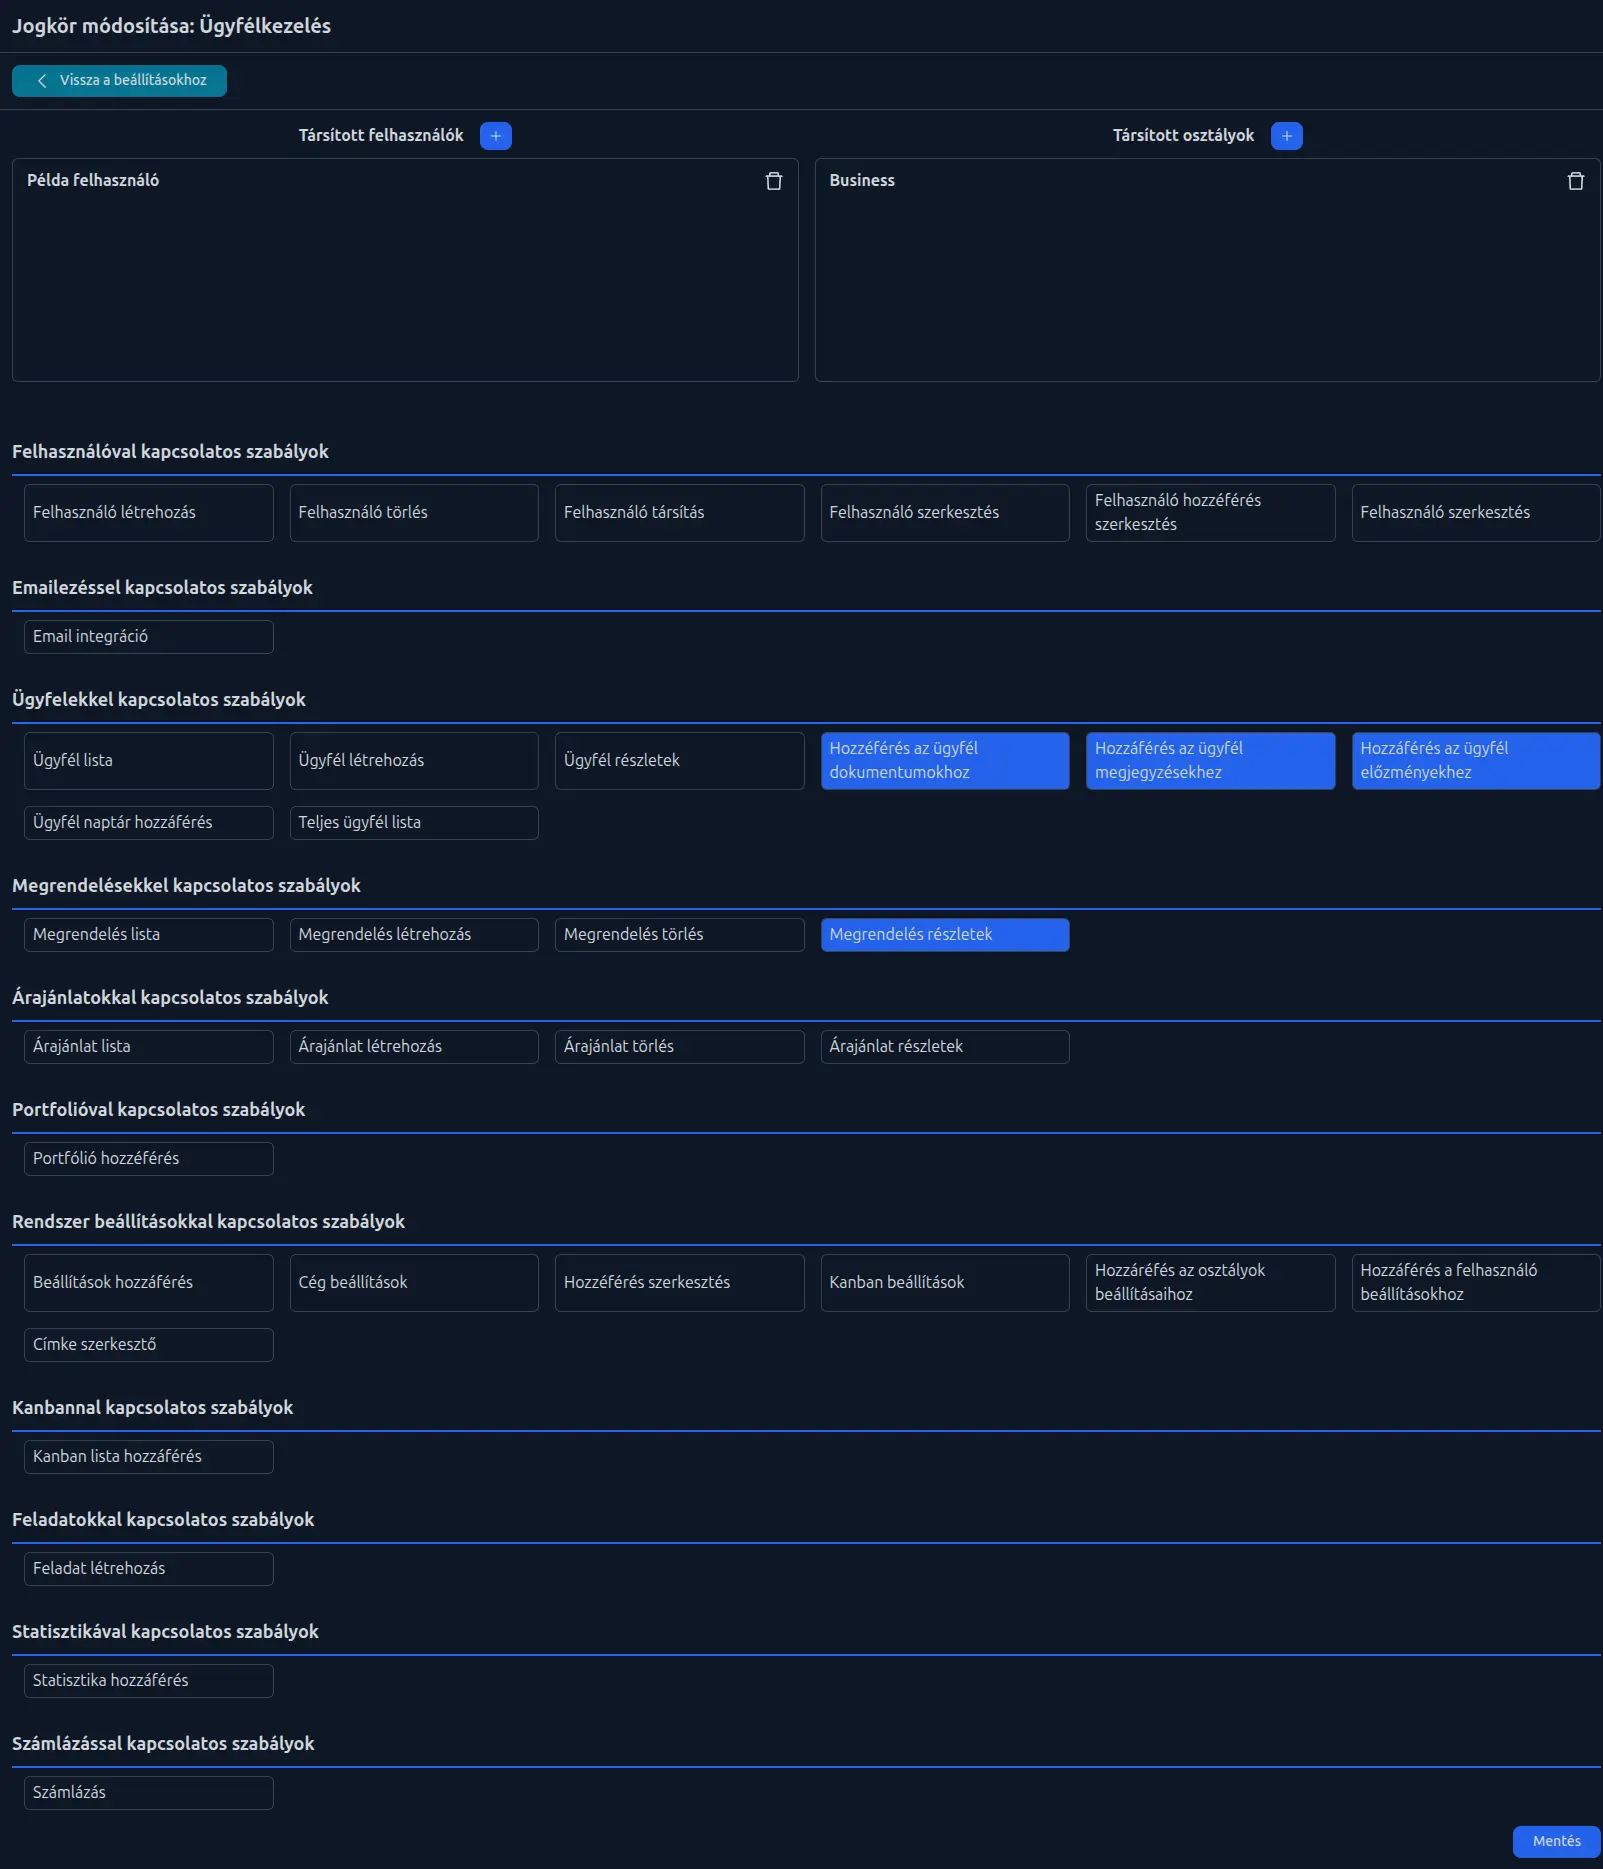Disable Hozzéférés az ügyfél dokumentumokhoz
The image size is (1603, 1869).
(944, 761)
